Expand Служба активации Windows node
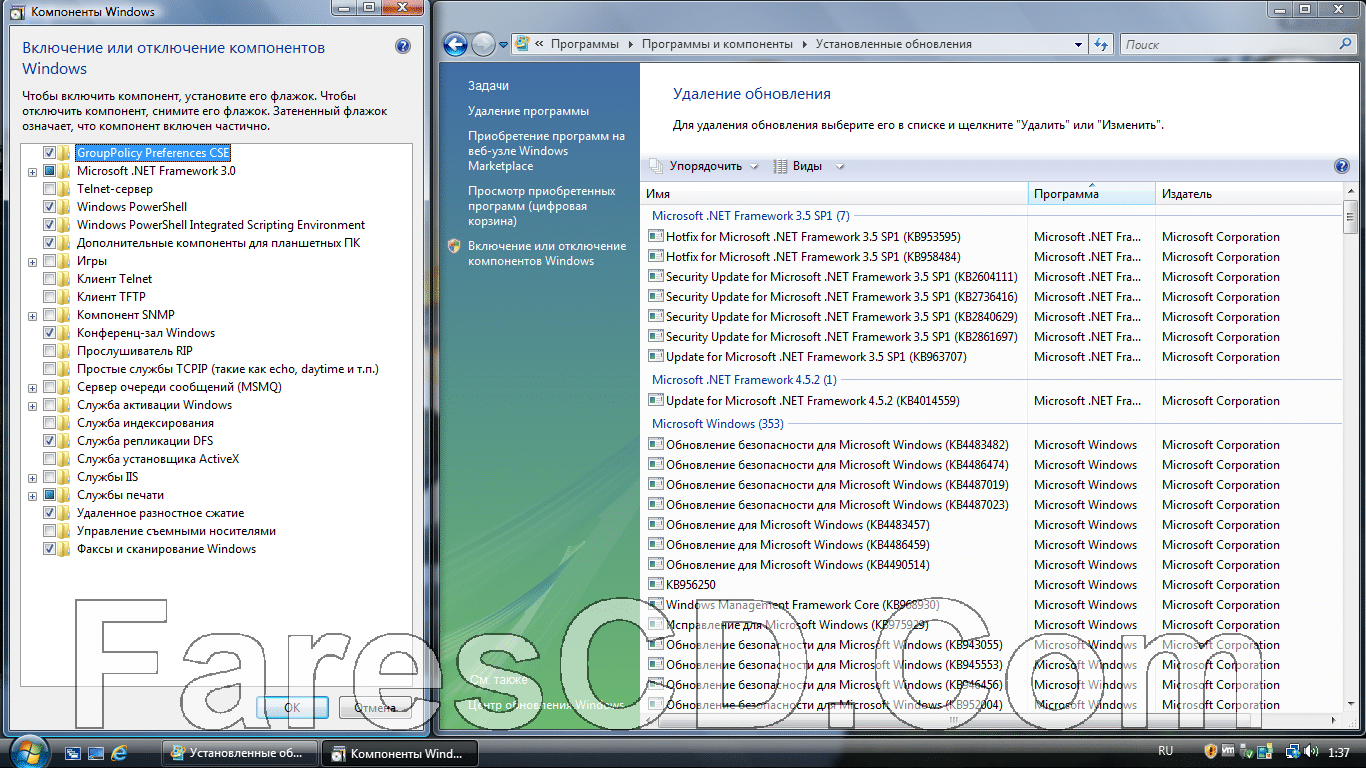 click(x=33, y=406)
